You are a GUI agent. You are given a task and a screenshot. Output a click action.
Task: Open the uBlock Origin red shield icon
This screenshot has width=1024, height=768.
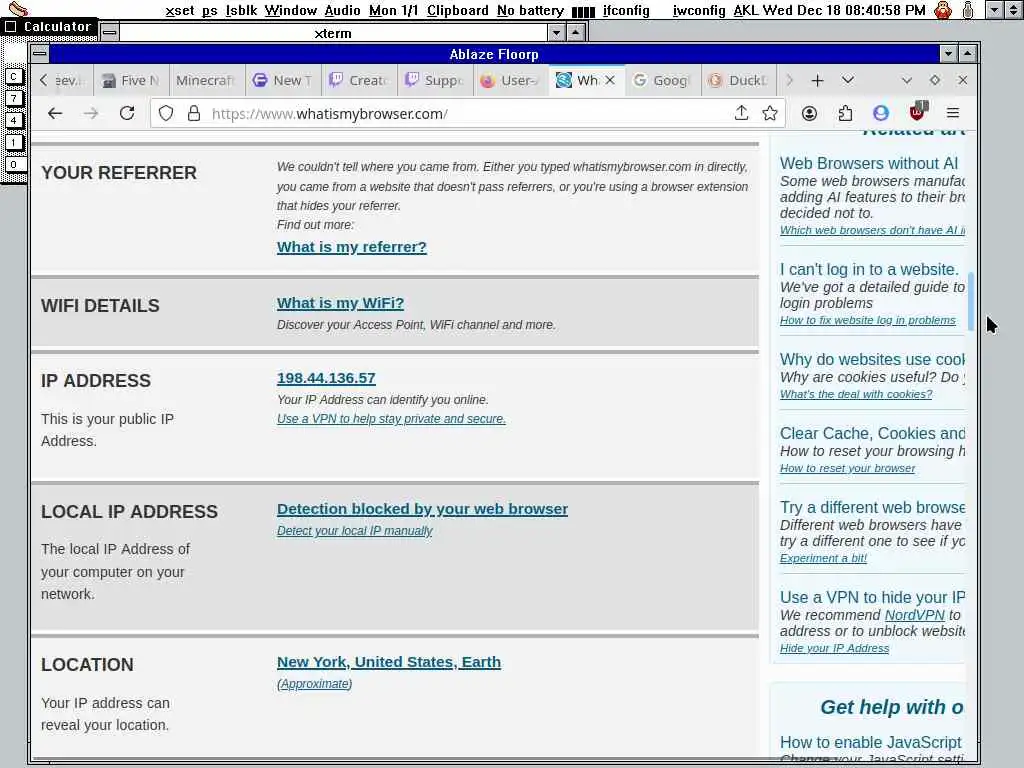(x=918, y=112)
